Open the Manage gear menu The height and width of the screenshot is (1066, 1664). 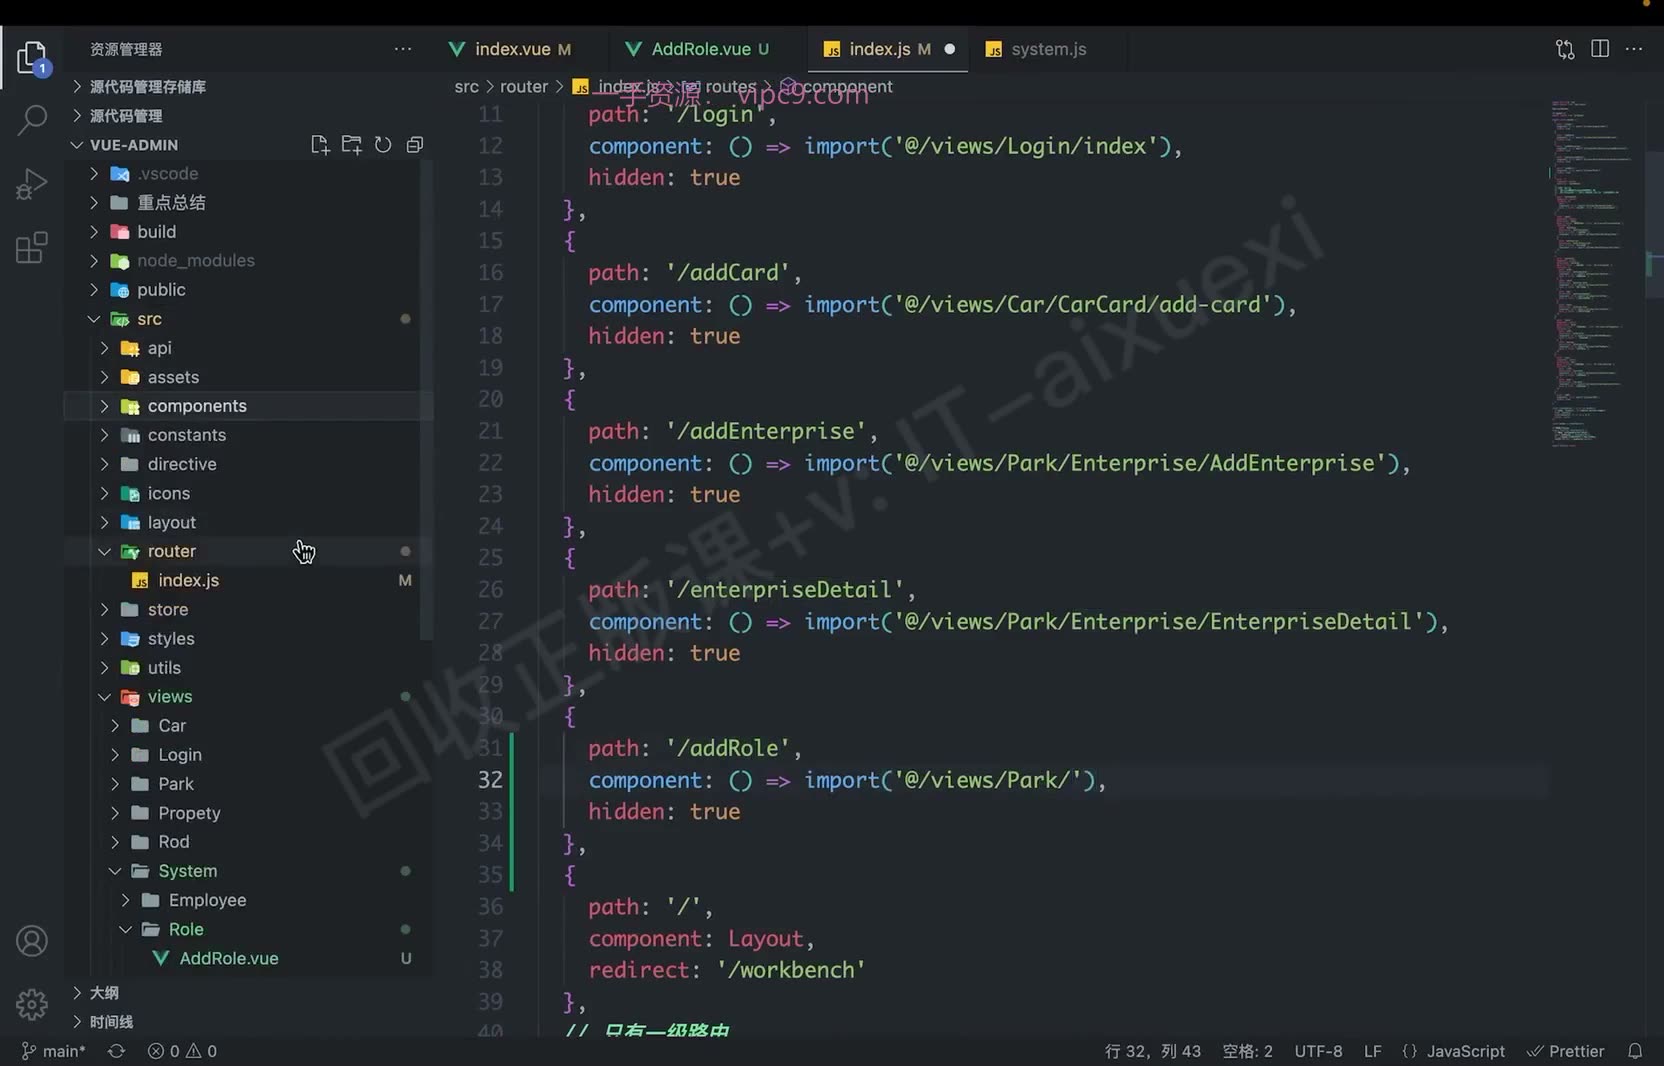[x=32, y=1004]
